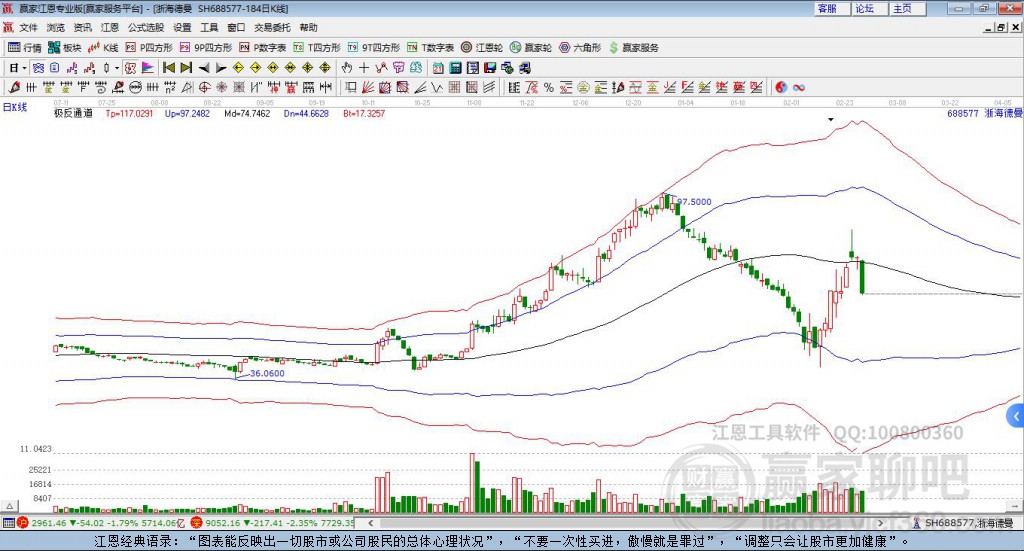Step chart left with black left arrow
The image size is (1024, 551).
pyautogui.click(x=204, y=68)
